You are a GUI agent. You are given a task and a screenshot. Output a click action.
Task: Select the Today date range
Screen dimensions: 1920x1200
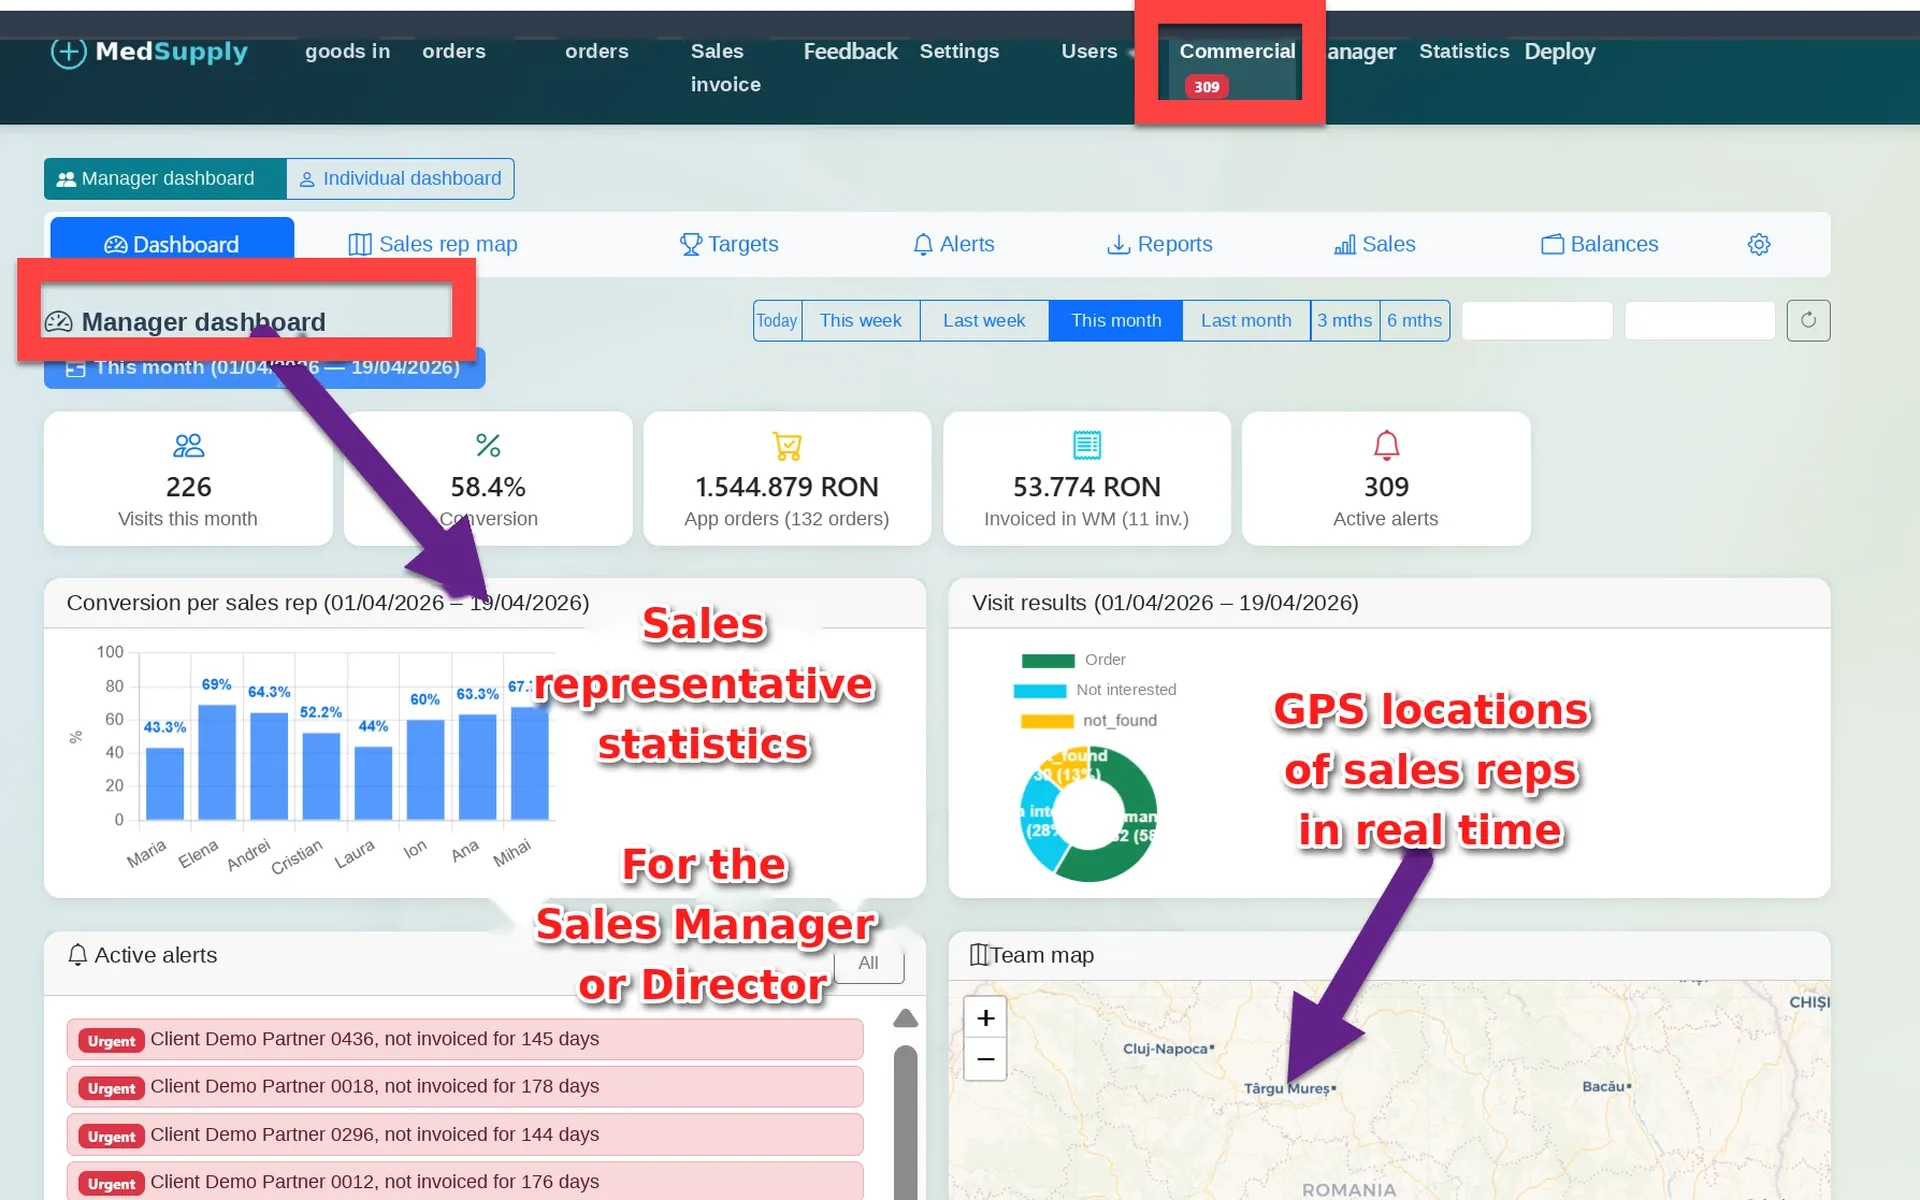pyautogui.click(x=777, y=321)
